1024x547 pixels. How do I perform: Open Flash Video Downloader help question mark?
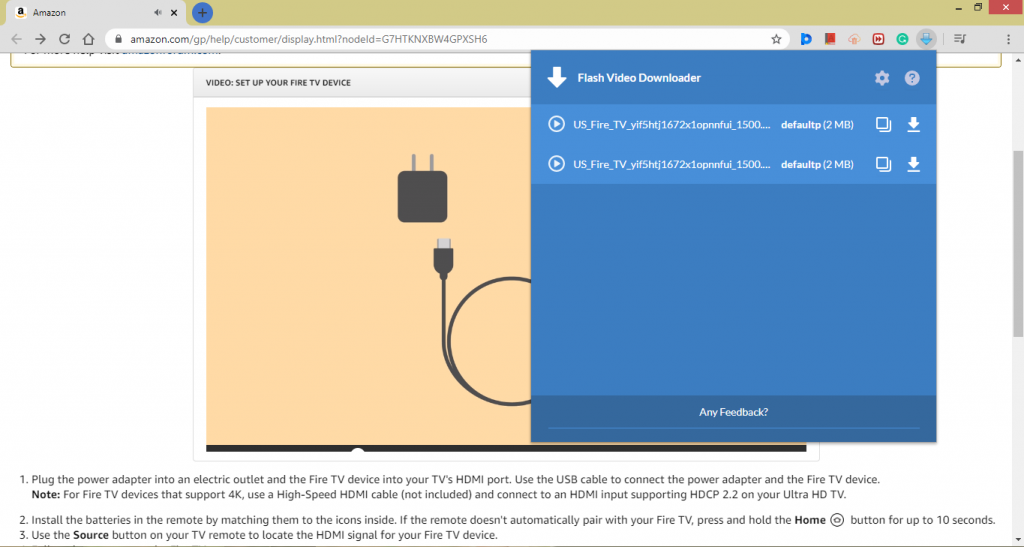tap(912, 78)
